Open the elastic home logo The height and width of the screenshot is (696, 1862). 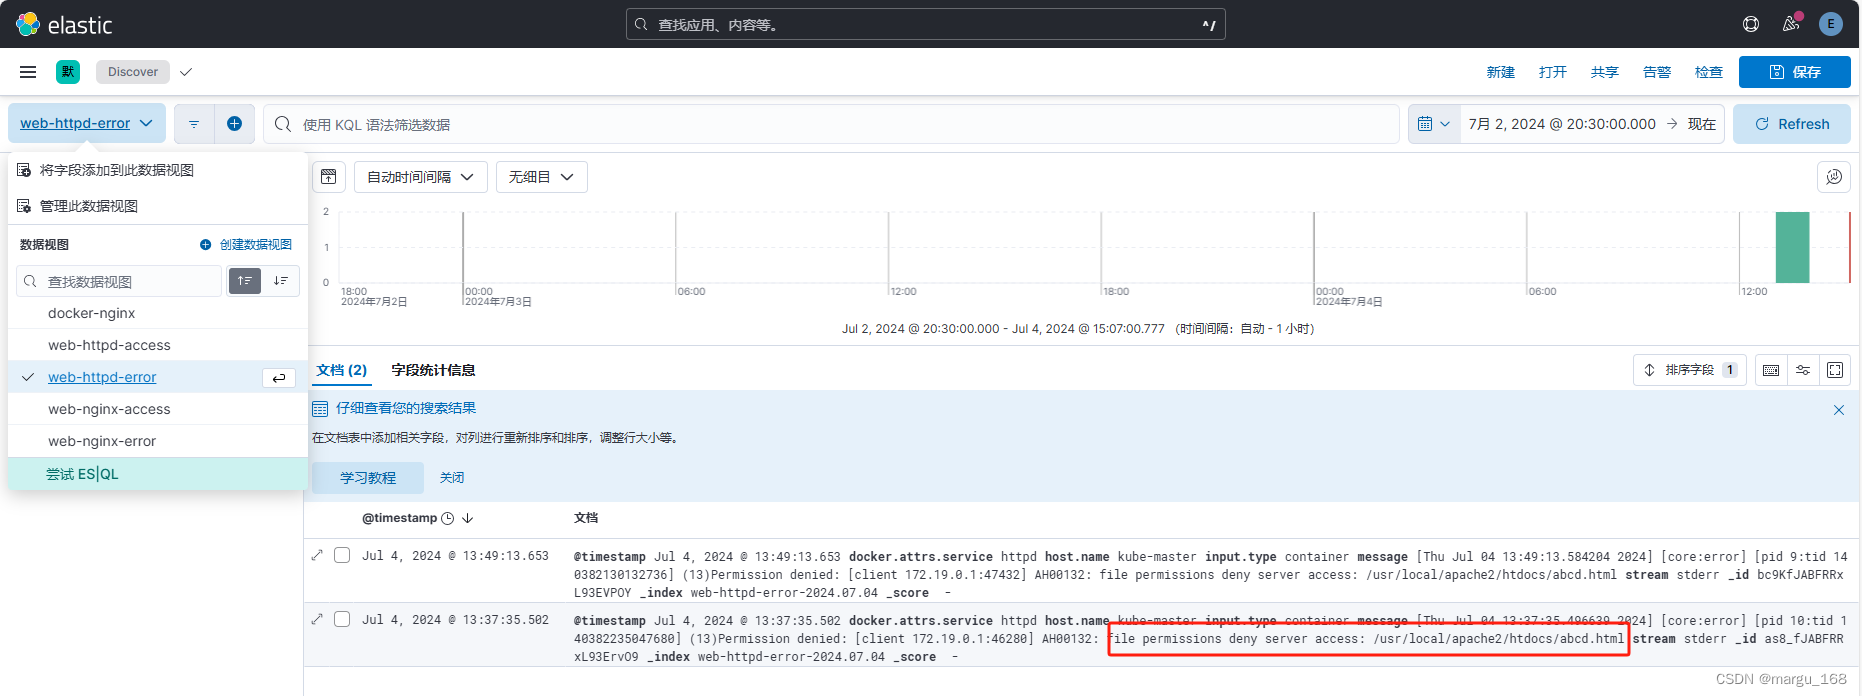point(64,24)
